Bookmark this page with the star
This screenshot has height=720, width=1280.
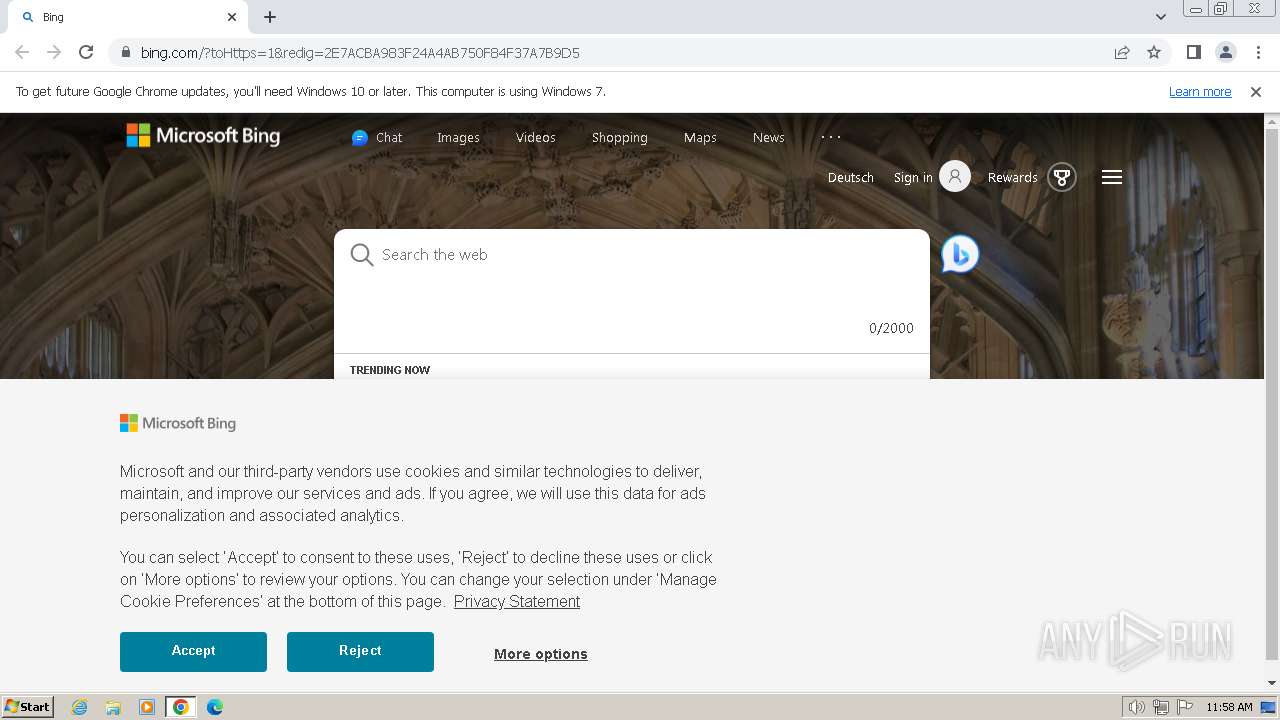pos(1154,52)
